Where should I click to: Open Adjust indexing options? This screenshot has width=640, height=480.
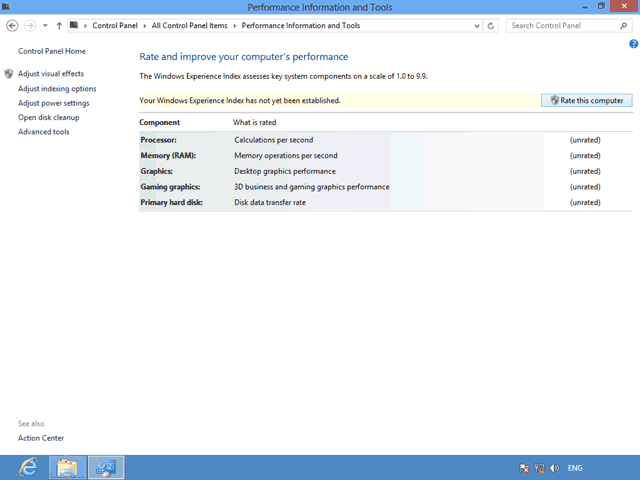coord(57,89)
